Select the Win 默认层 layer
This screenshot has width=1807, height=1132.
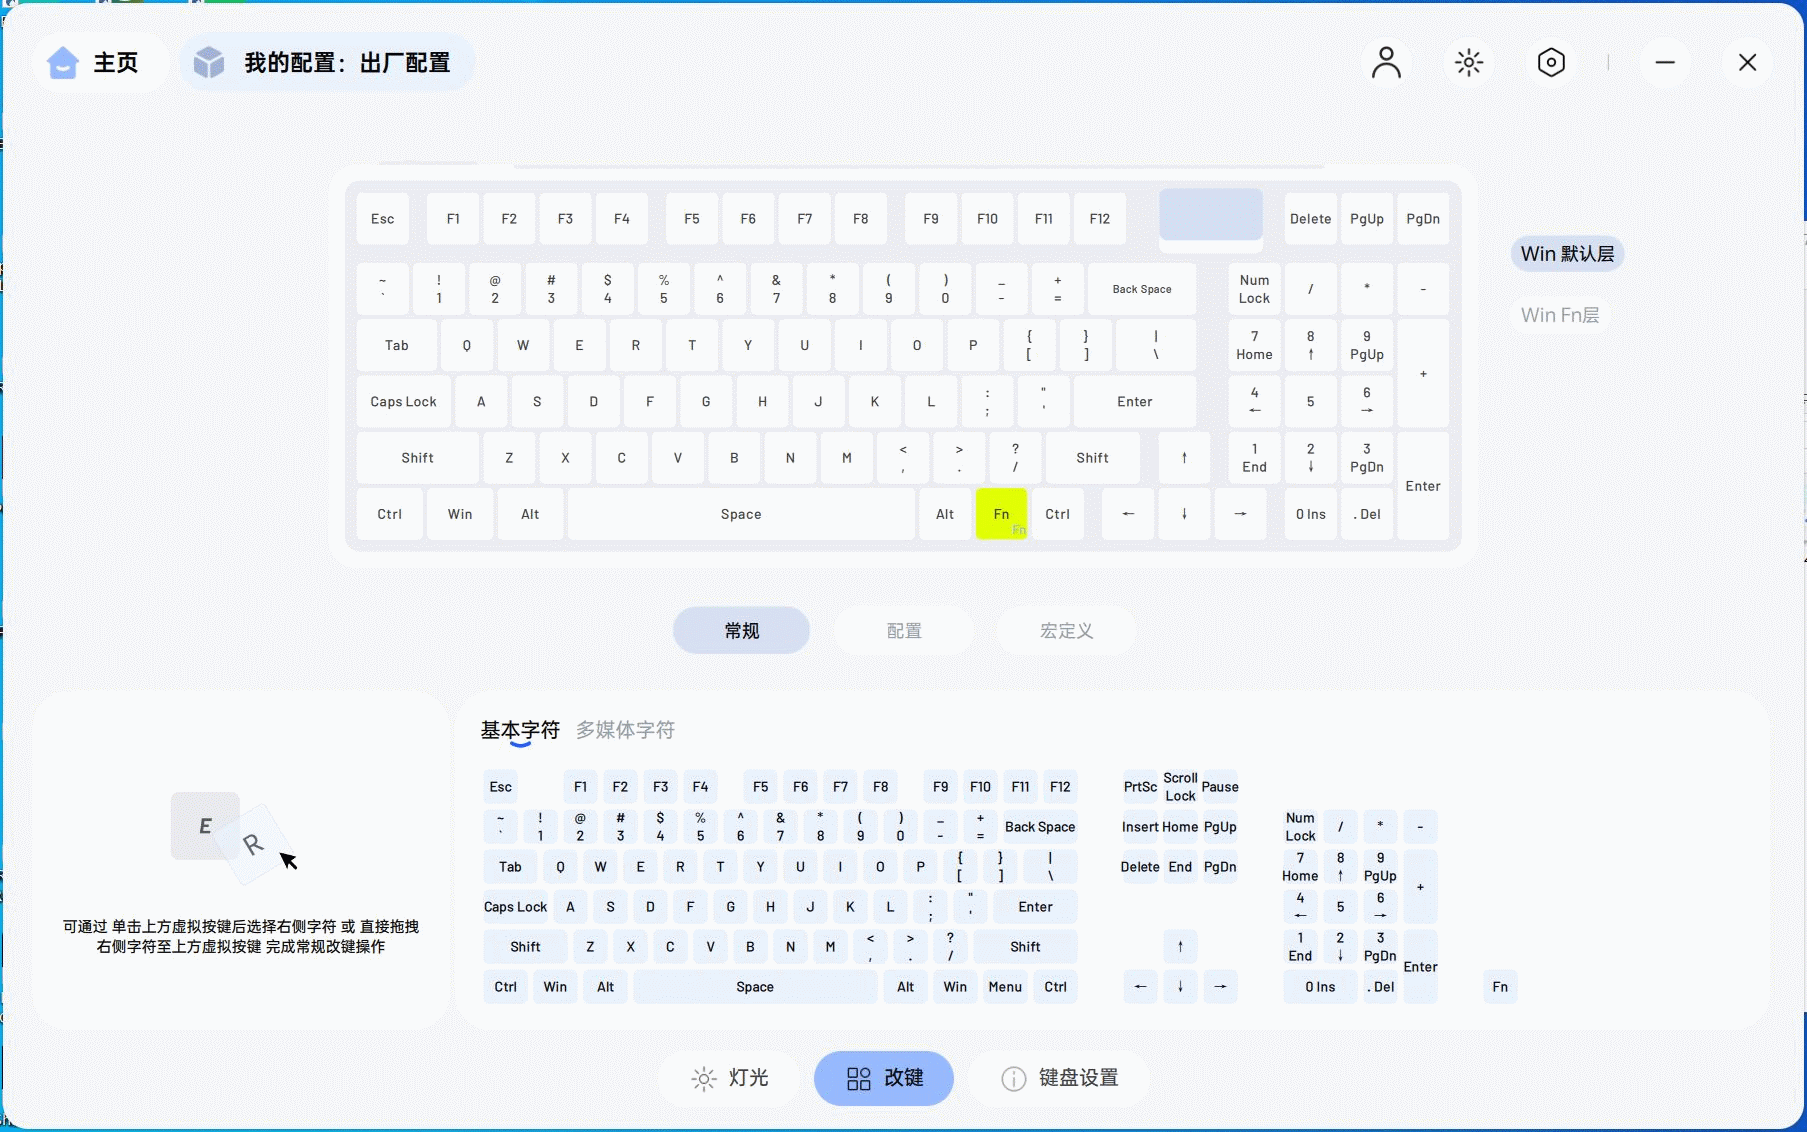click(1567, 254)
